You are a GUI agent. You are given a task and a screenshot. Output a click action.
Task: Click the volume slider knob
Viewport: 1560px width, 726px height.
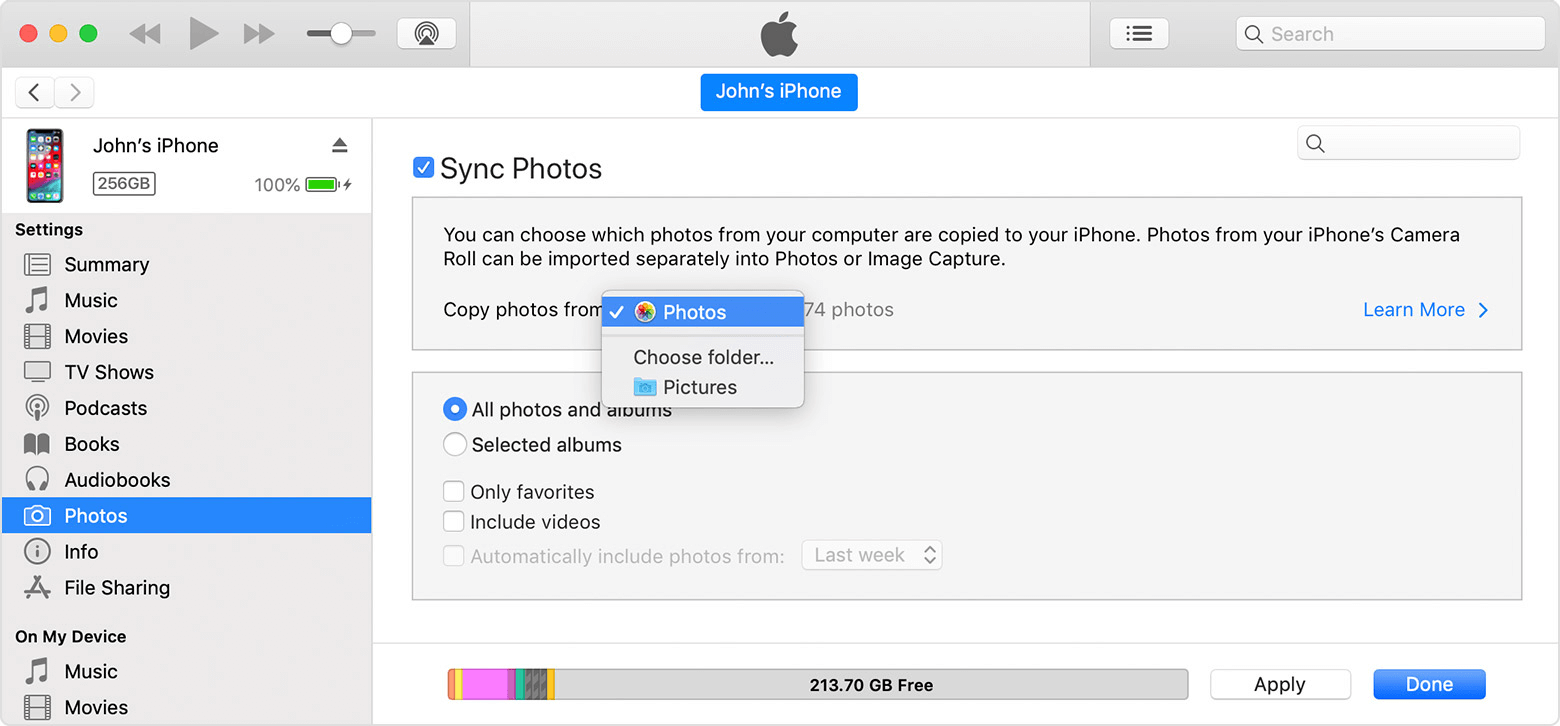[341, 34]
